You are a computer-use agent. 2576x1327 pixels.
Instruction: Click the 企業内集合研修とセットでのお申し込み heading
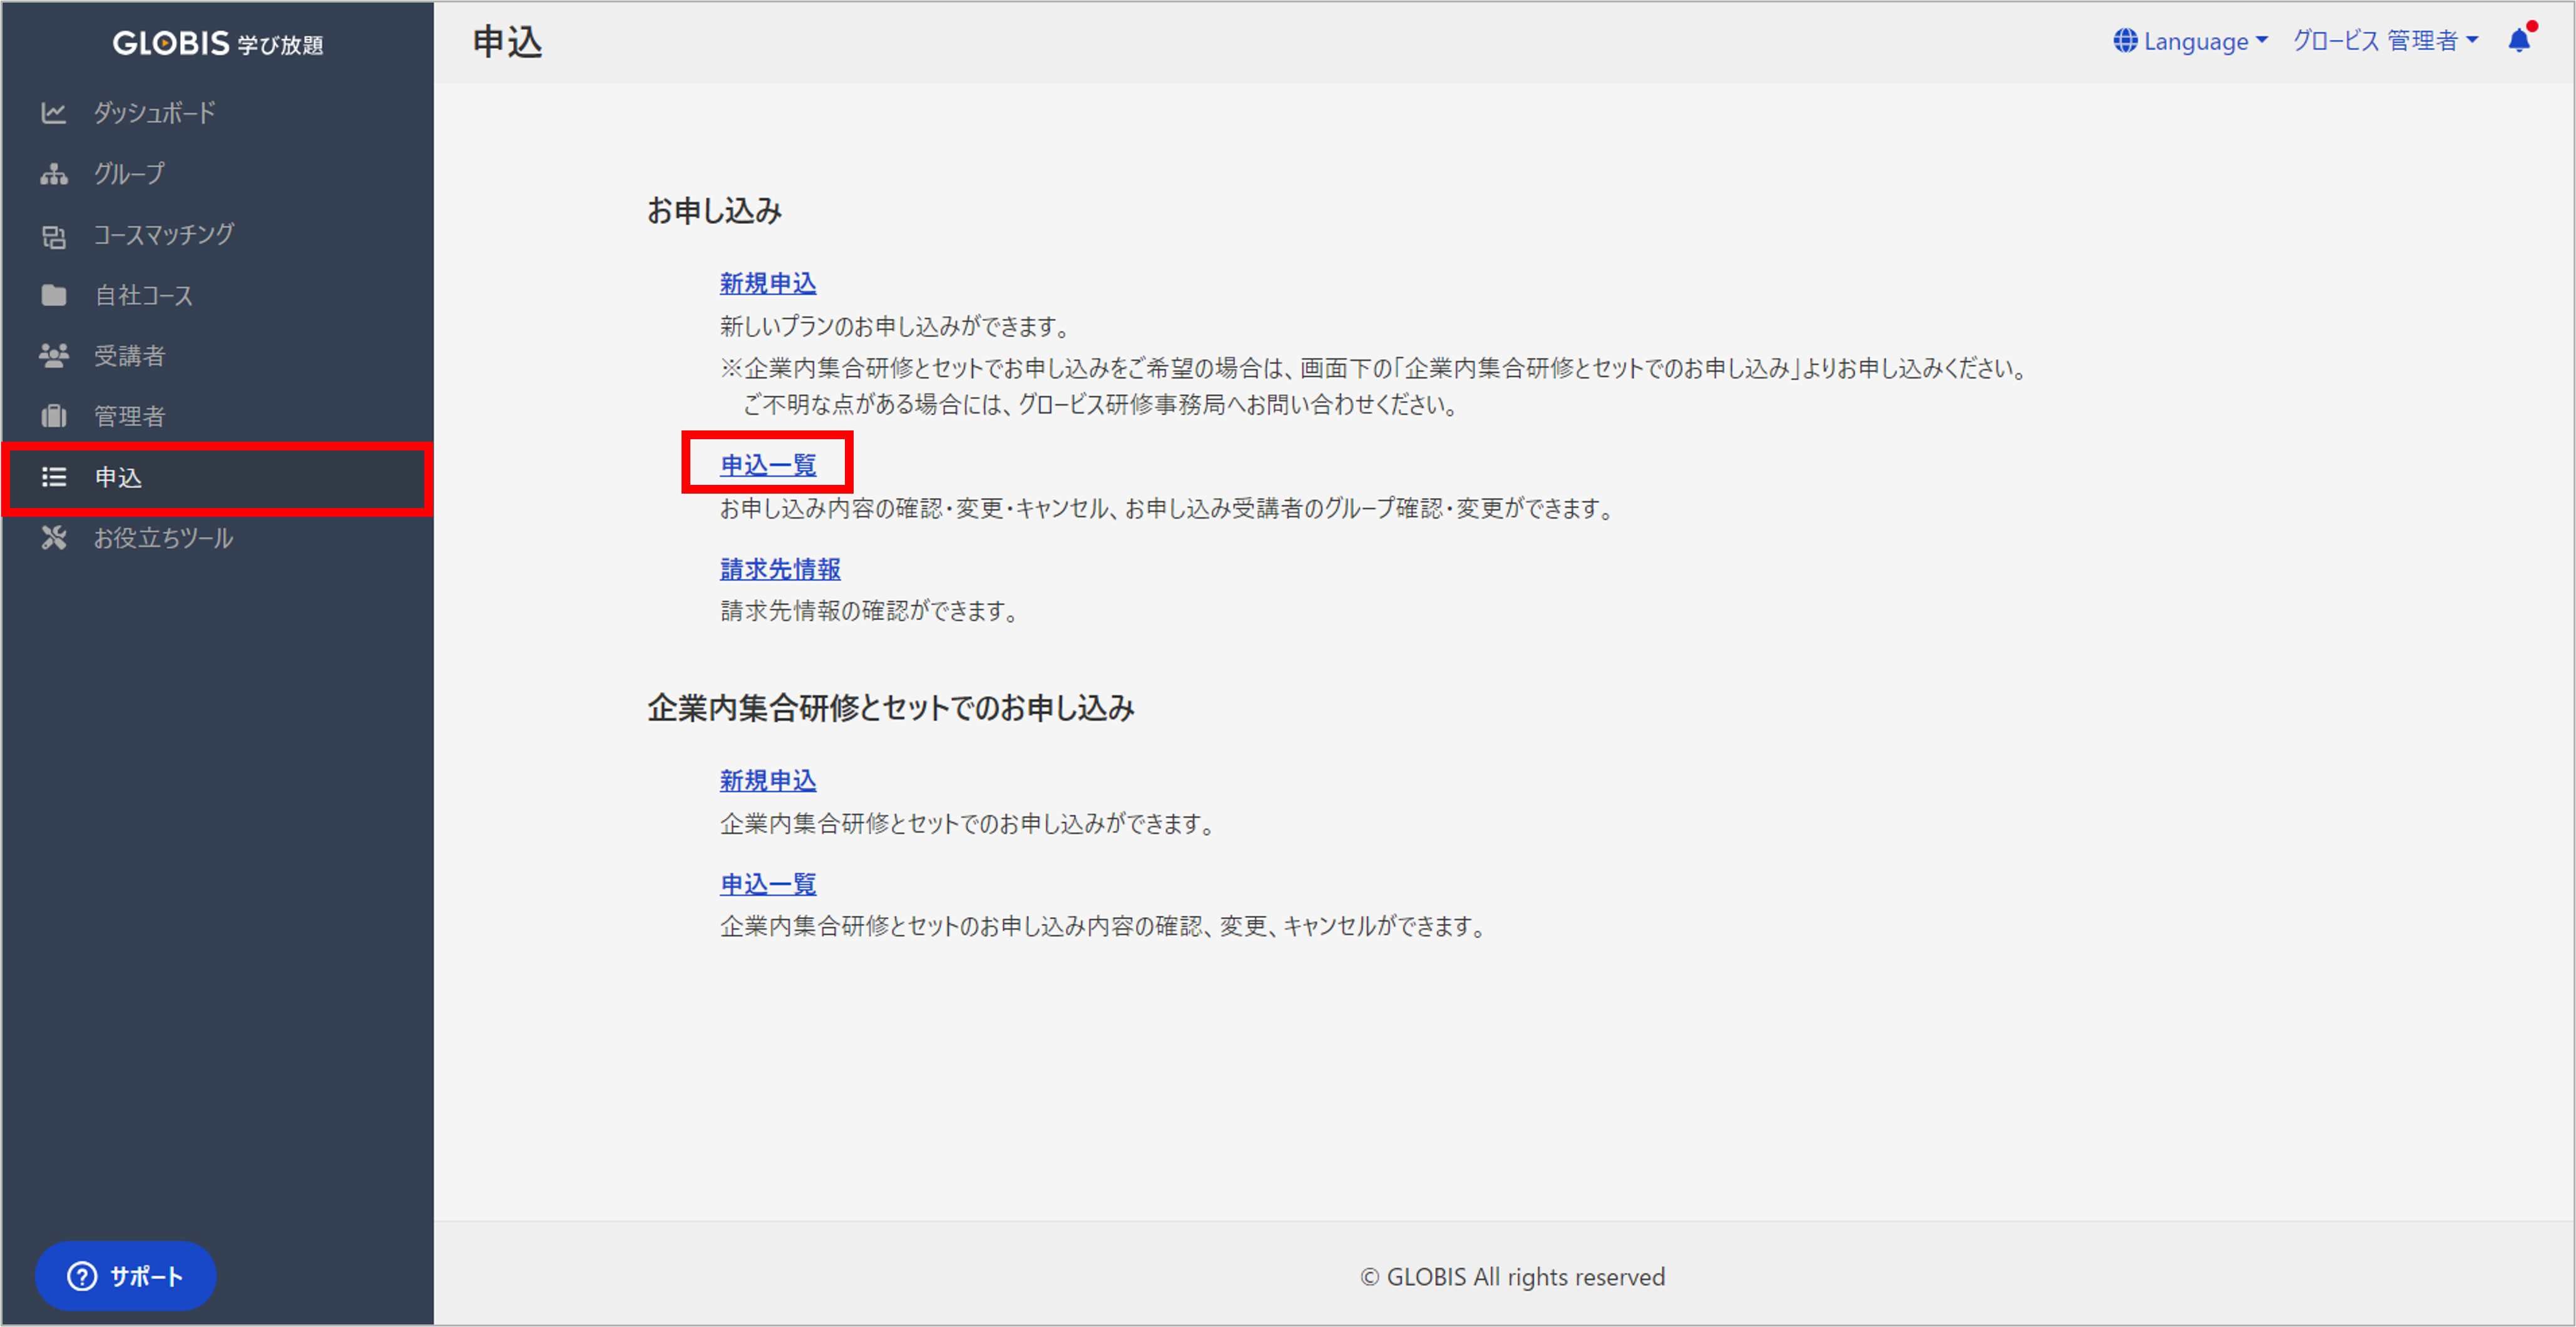coord(891,708)
